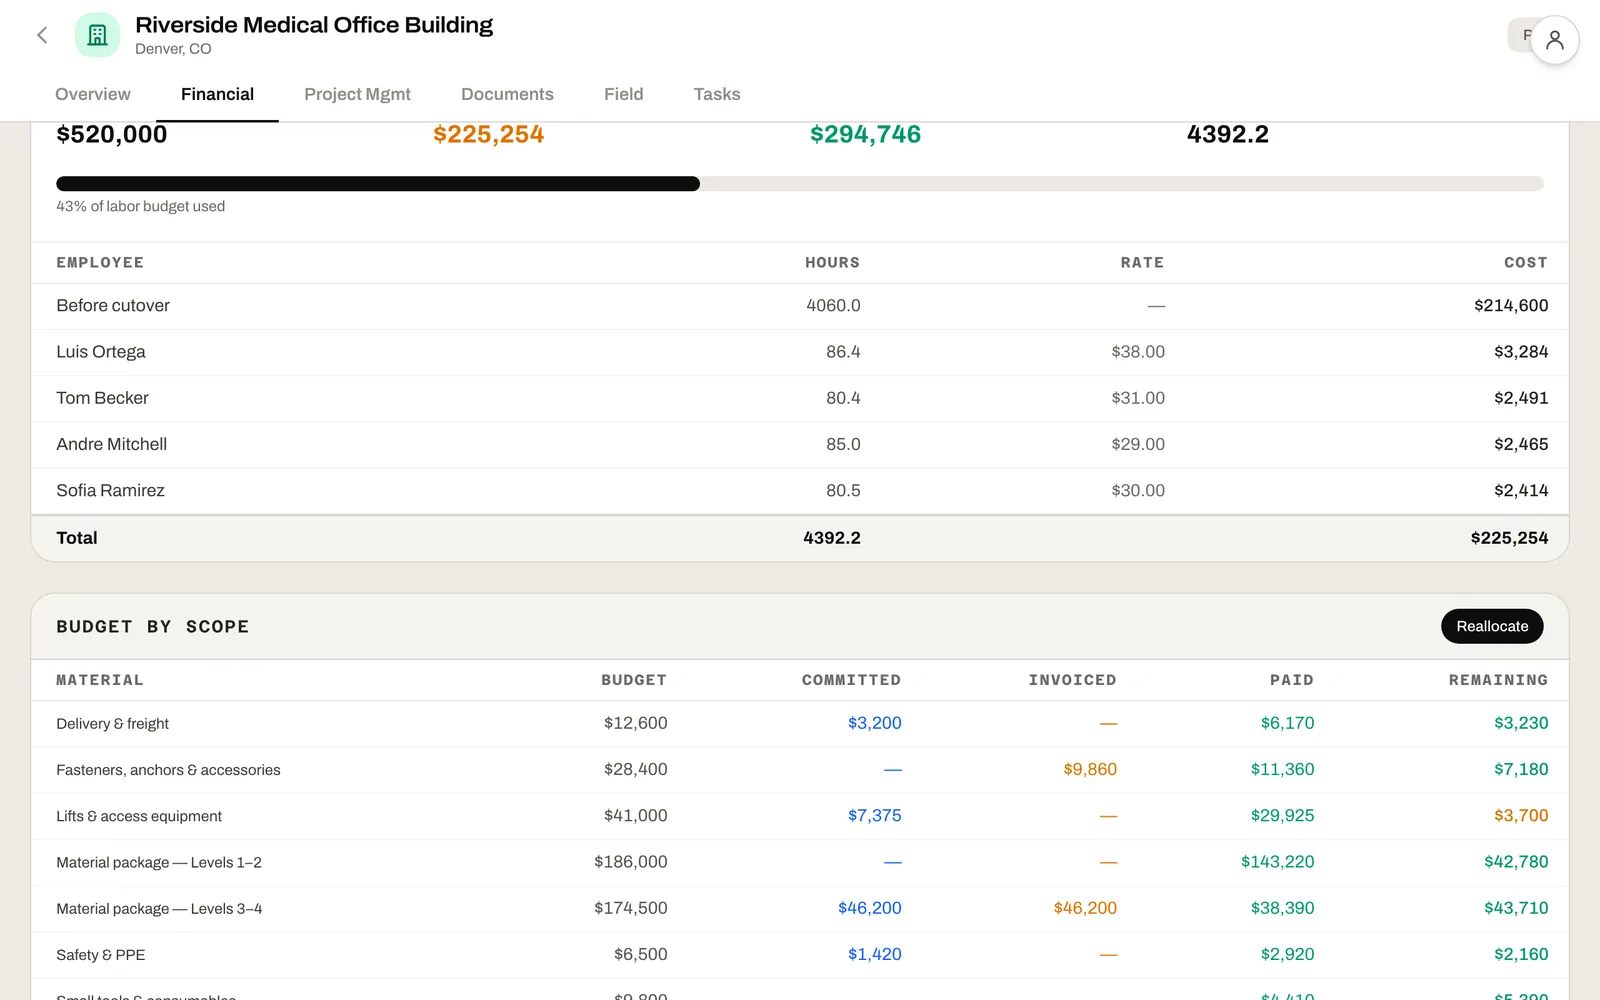
Task: Click the green building project icon
Action: coord(97,35)
